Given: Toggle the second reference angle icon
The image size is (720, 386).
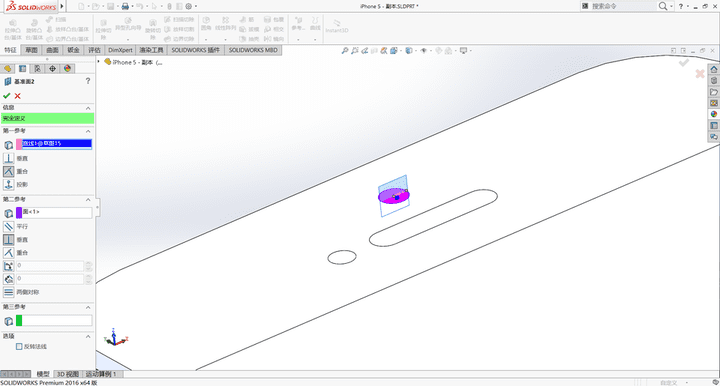Looking at the screenshot, I should click(8, 266).
